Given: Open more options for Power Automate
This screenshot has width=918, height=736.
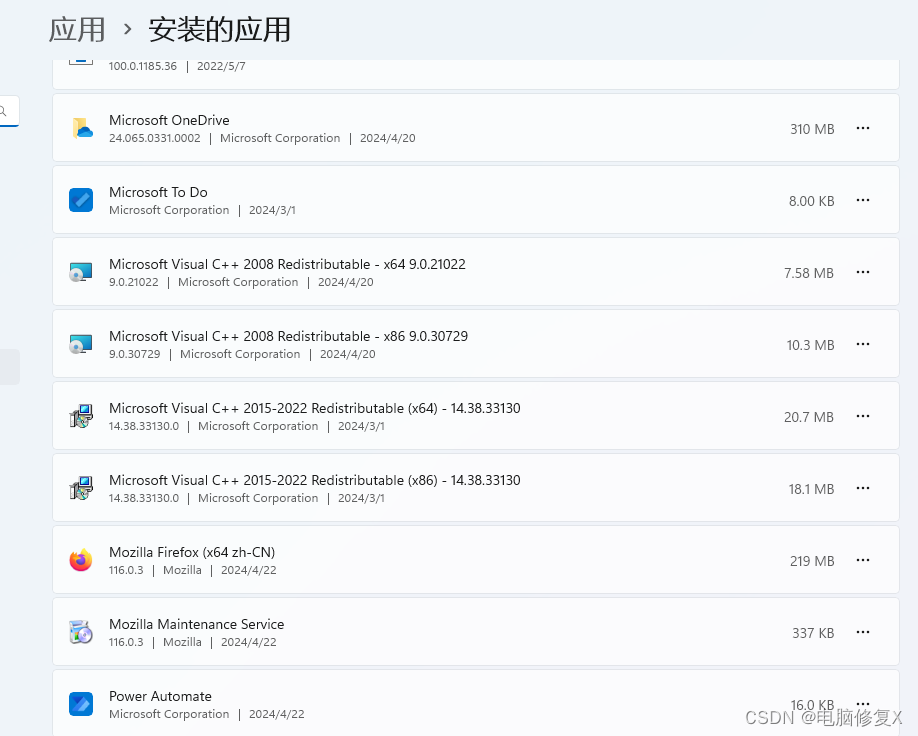Looking at the screenshot, I should (x=863, y=703).
